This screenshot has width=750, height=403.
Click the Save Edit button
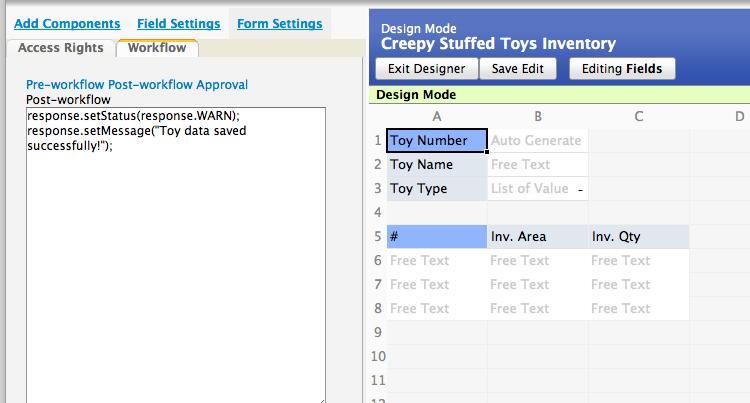coord(518,68)
